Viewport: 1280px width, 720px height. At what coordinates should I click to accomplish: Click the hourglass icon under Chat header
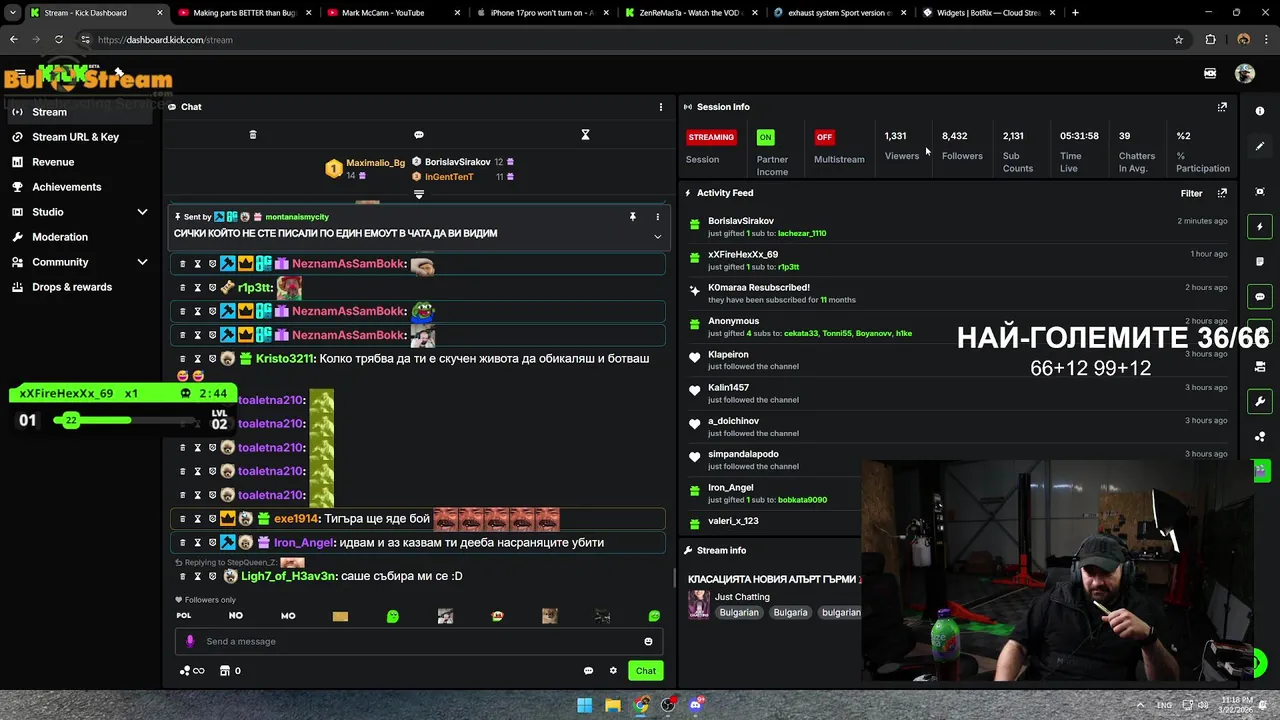point(586,135)
